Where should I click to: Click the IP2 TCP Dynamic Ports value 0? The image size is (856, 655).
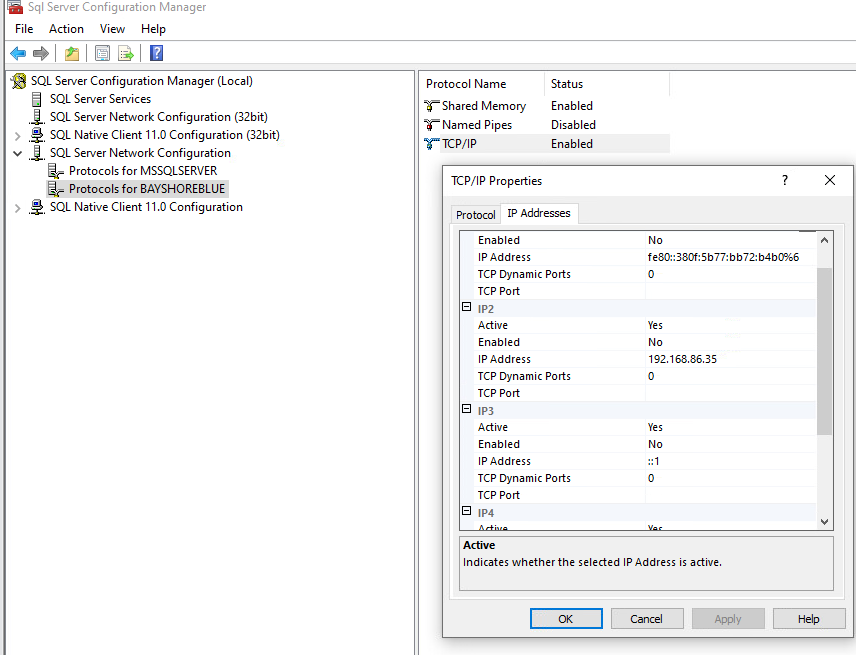coord(651,376)
